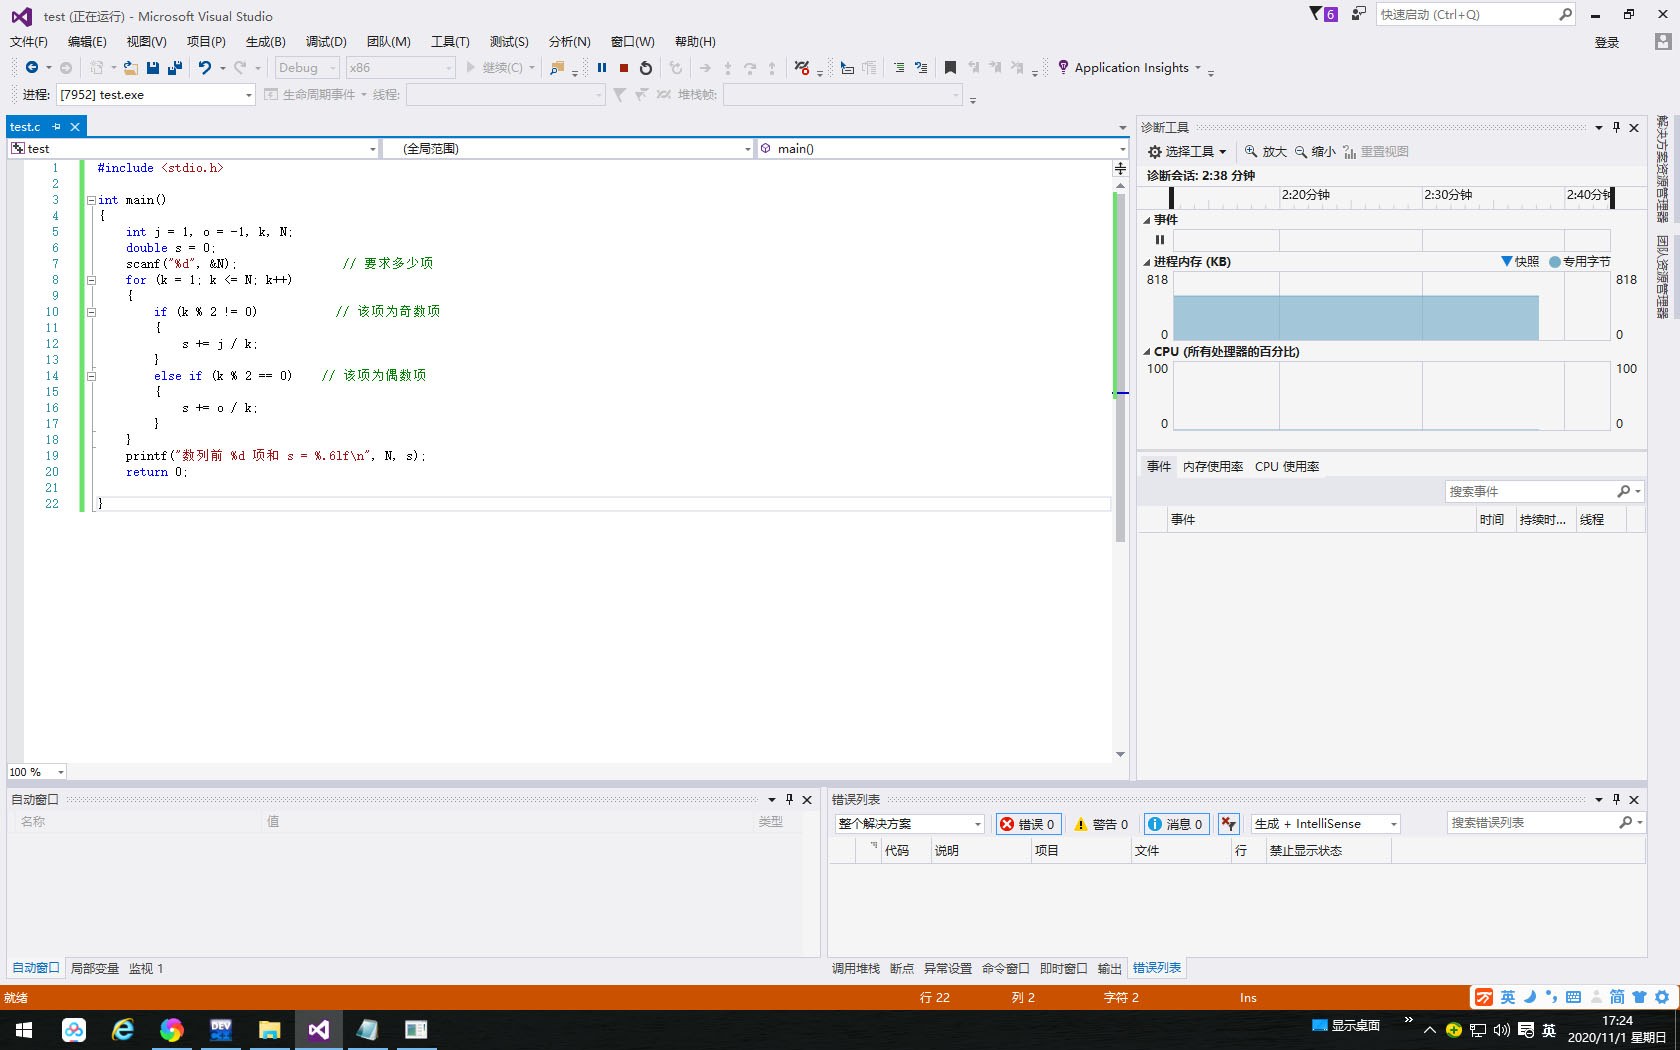Stop debugging with the red square icon
The width and height of the screenshot is (1680, 1050).
624,67
